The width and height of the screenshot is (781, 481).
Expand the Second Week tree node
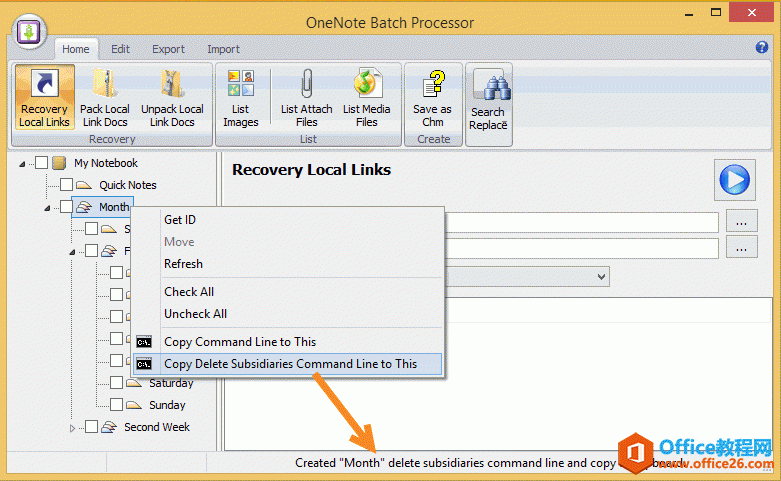(x=72, y=428)
